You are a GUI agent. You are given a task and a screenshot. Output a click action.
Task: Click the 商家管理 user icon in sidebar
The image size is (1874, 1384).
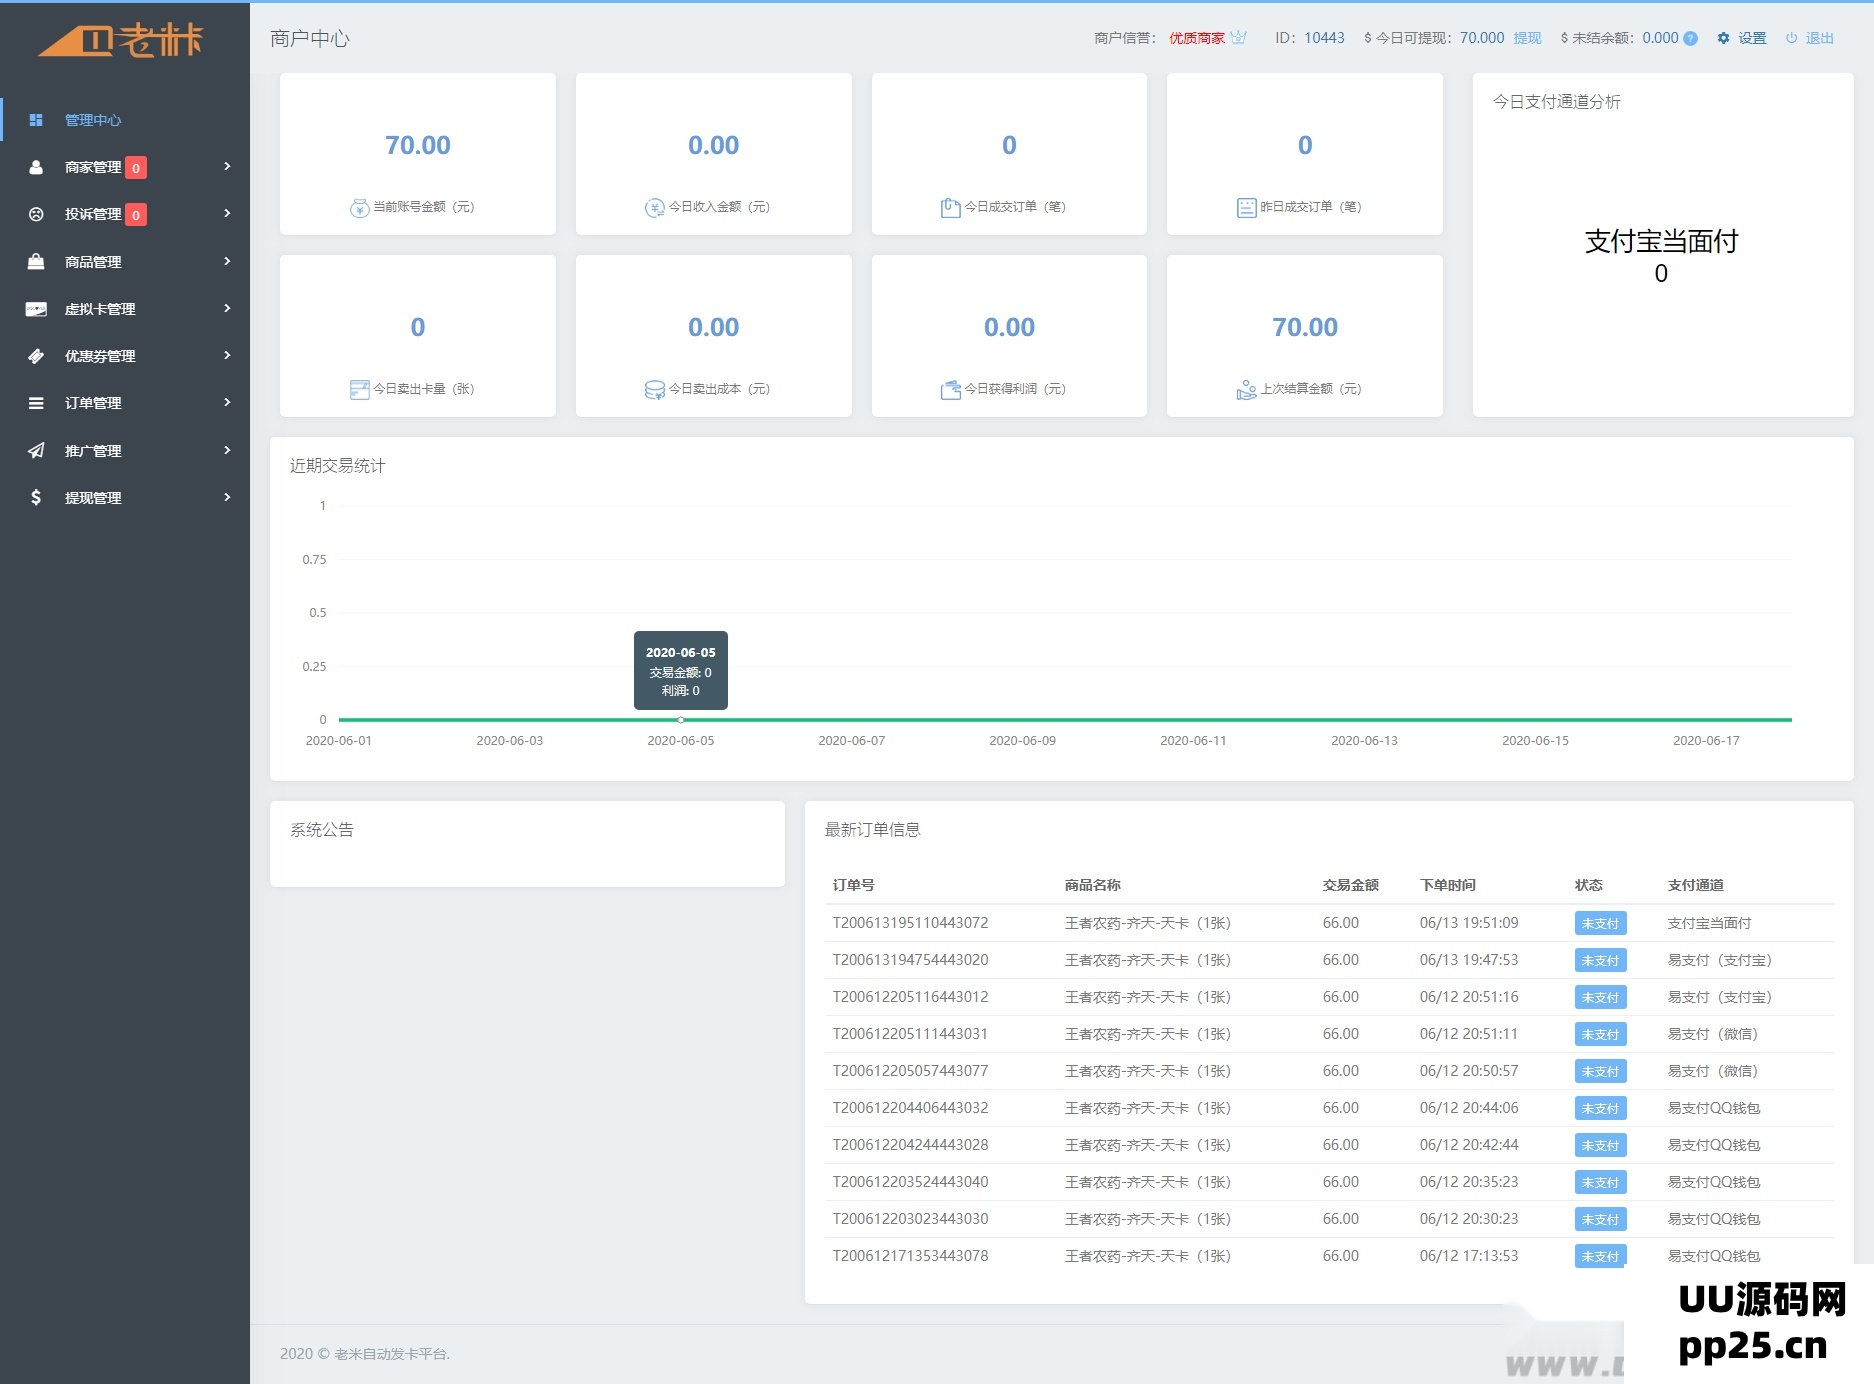pos(37,167)
